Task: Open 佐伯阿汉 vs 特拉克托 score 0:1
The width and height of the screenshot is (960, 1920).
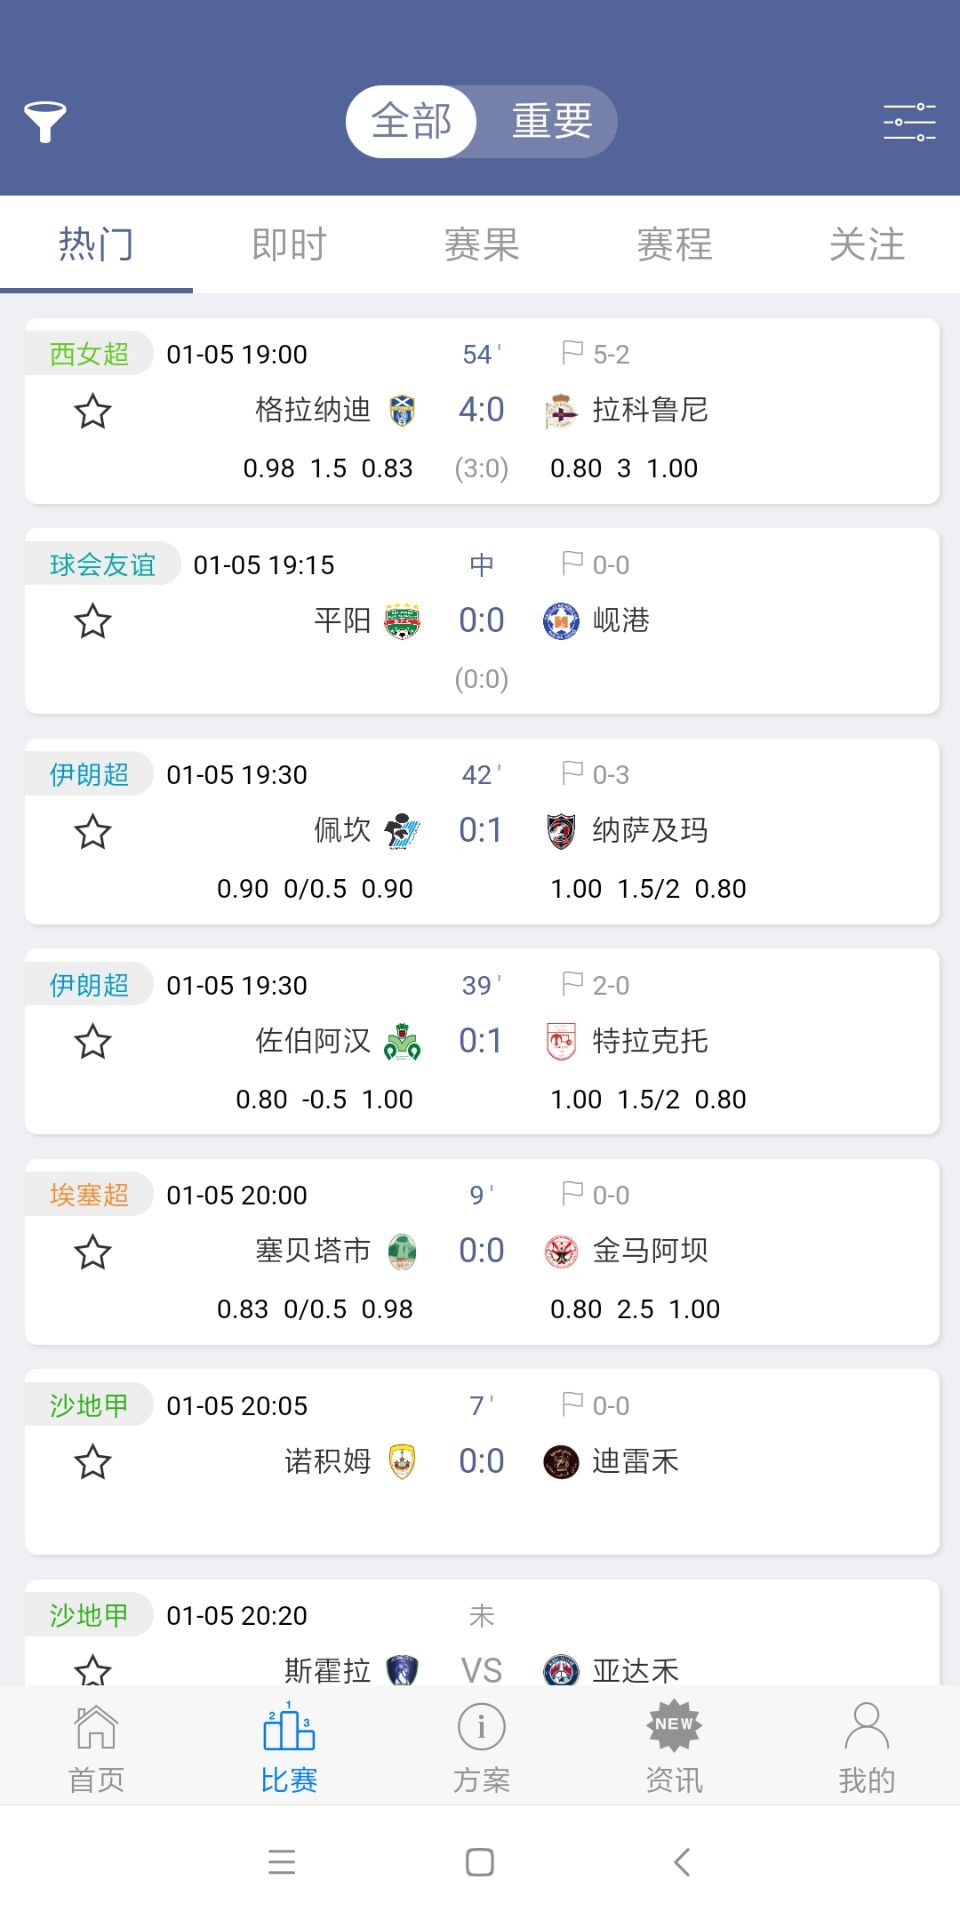Action: (x=481, y=1041)
